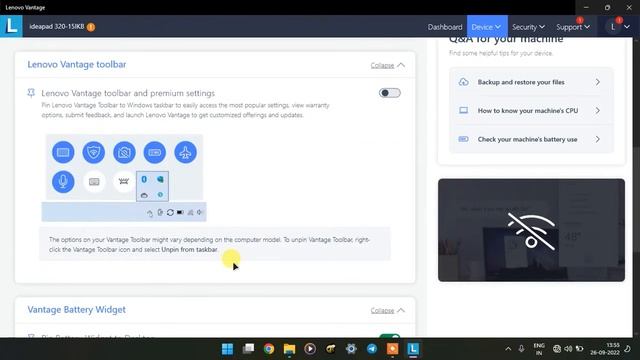
Task: Click the pin icon next to toolbar settings
Action: point(31,93)
